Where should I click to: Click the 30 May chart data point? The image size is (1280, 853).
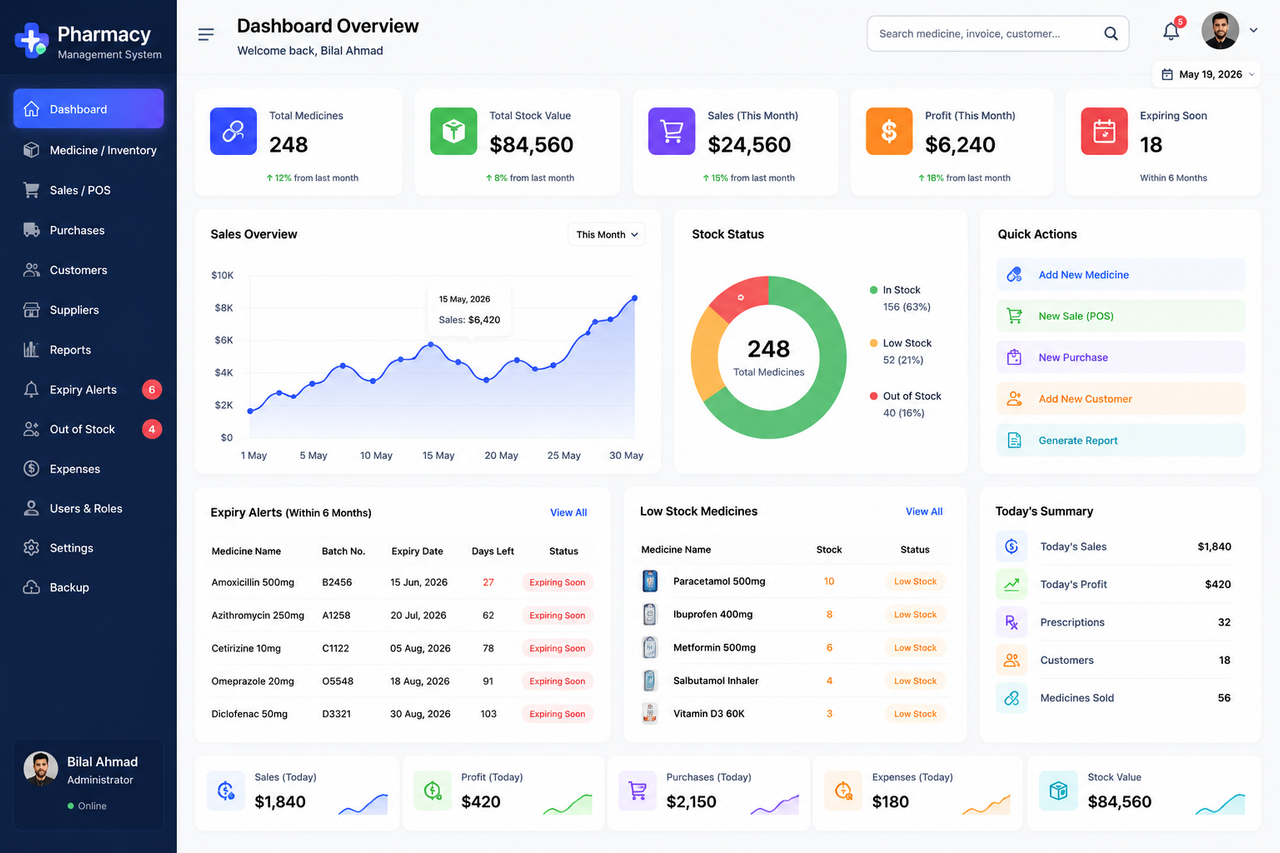pyautogui.click(x=634, y=298)
